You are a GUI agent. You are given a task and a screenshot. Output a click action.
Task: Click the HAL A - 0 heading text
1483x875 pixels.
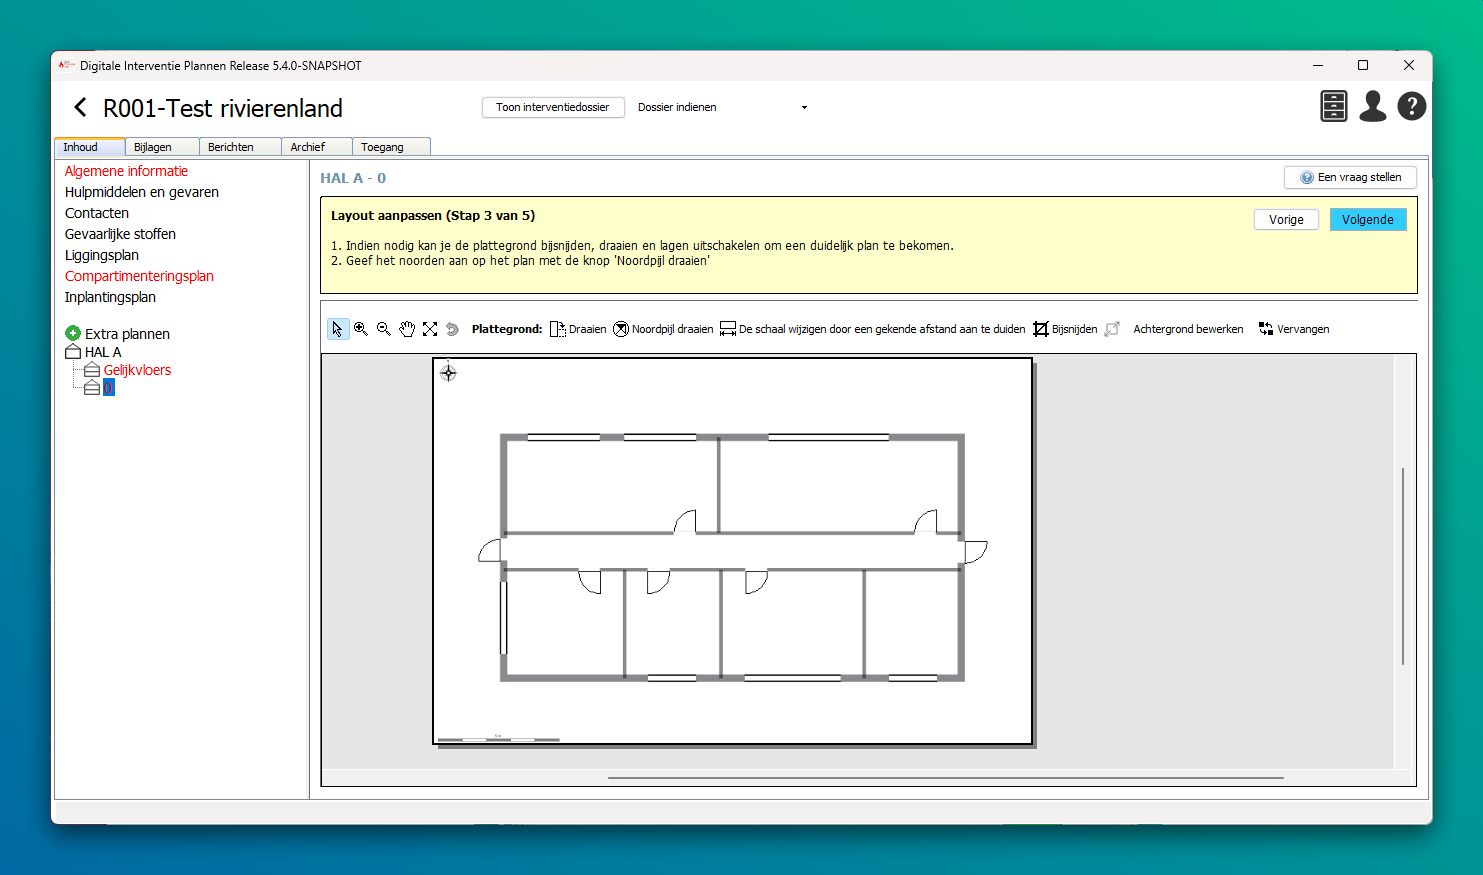[353, 178]
